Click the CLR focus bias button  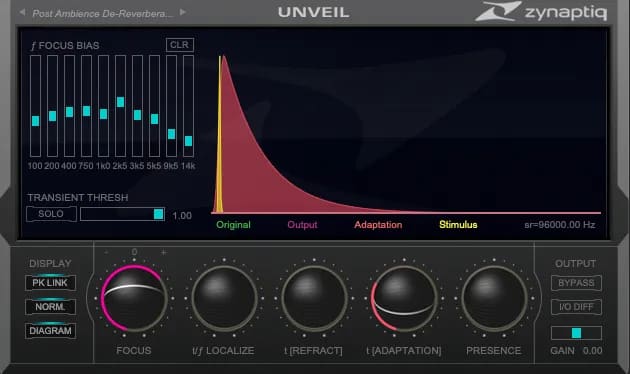180,45
